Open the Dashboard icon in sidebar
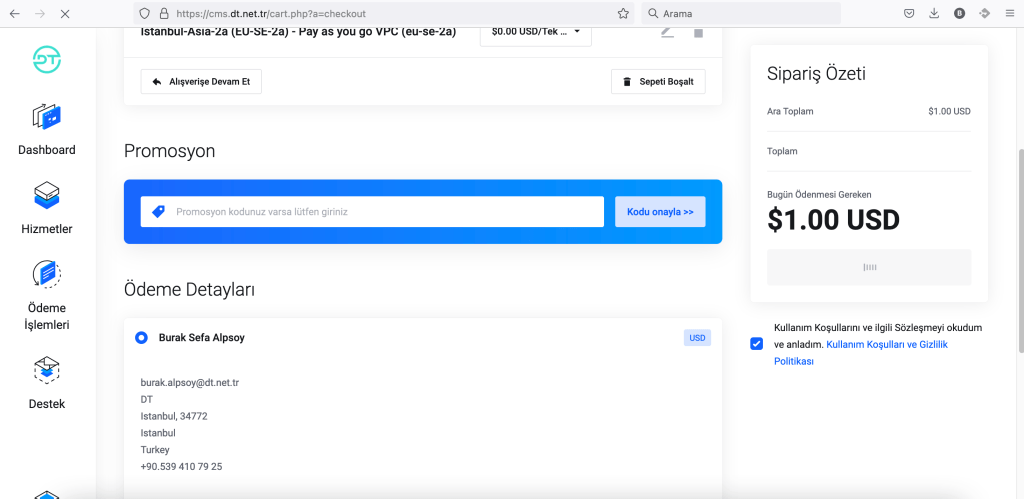The image size is (1024, 499). coord(47,117)
